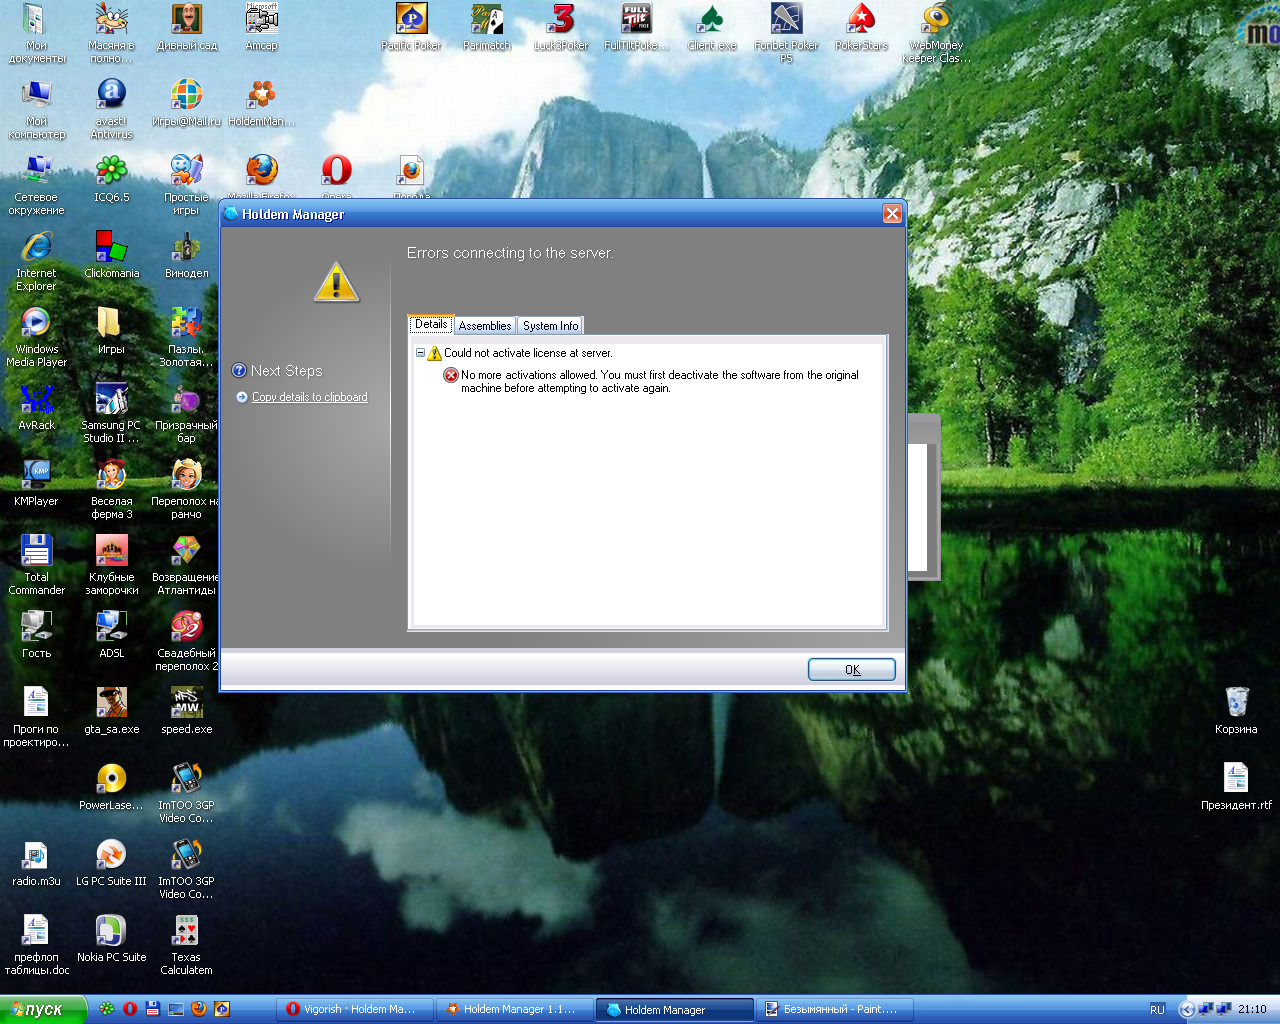Click the Opera browser desktop icon
1280x1024 pixels.
pos(336,170)
